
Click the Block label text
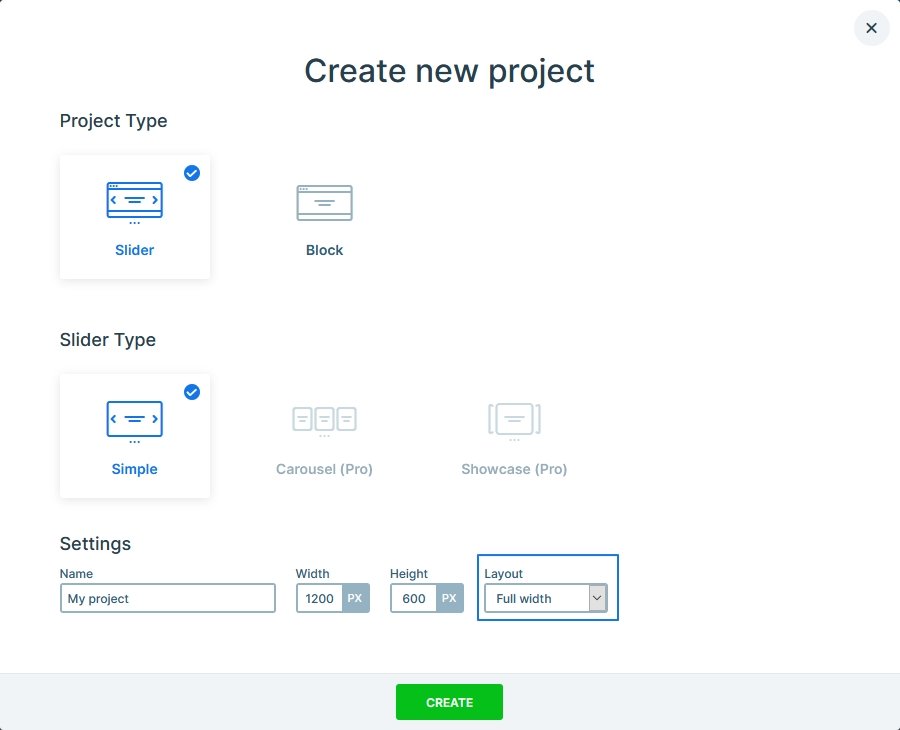pyautogui.click(x=324, y=250)
